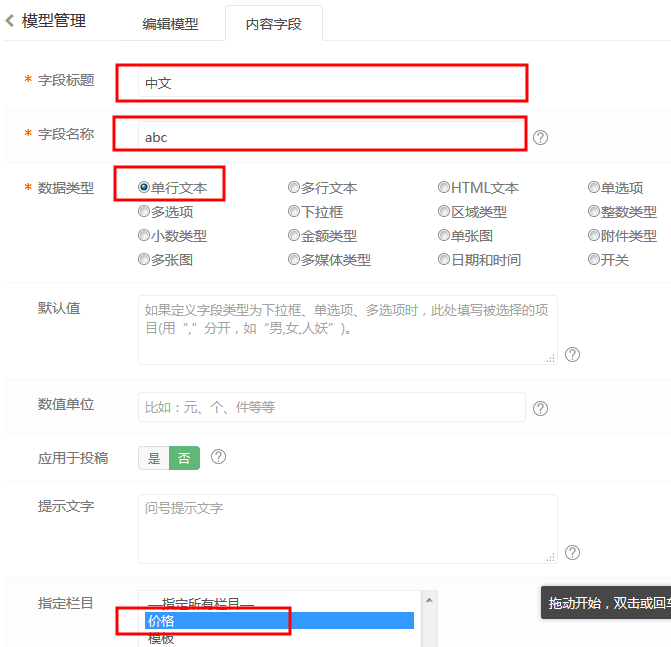Choose 价格 in the 指定栏目 list

[279, 620]
